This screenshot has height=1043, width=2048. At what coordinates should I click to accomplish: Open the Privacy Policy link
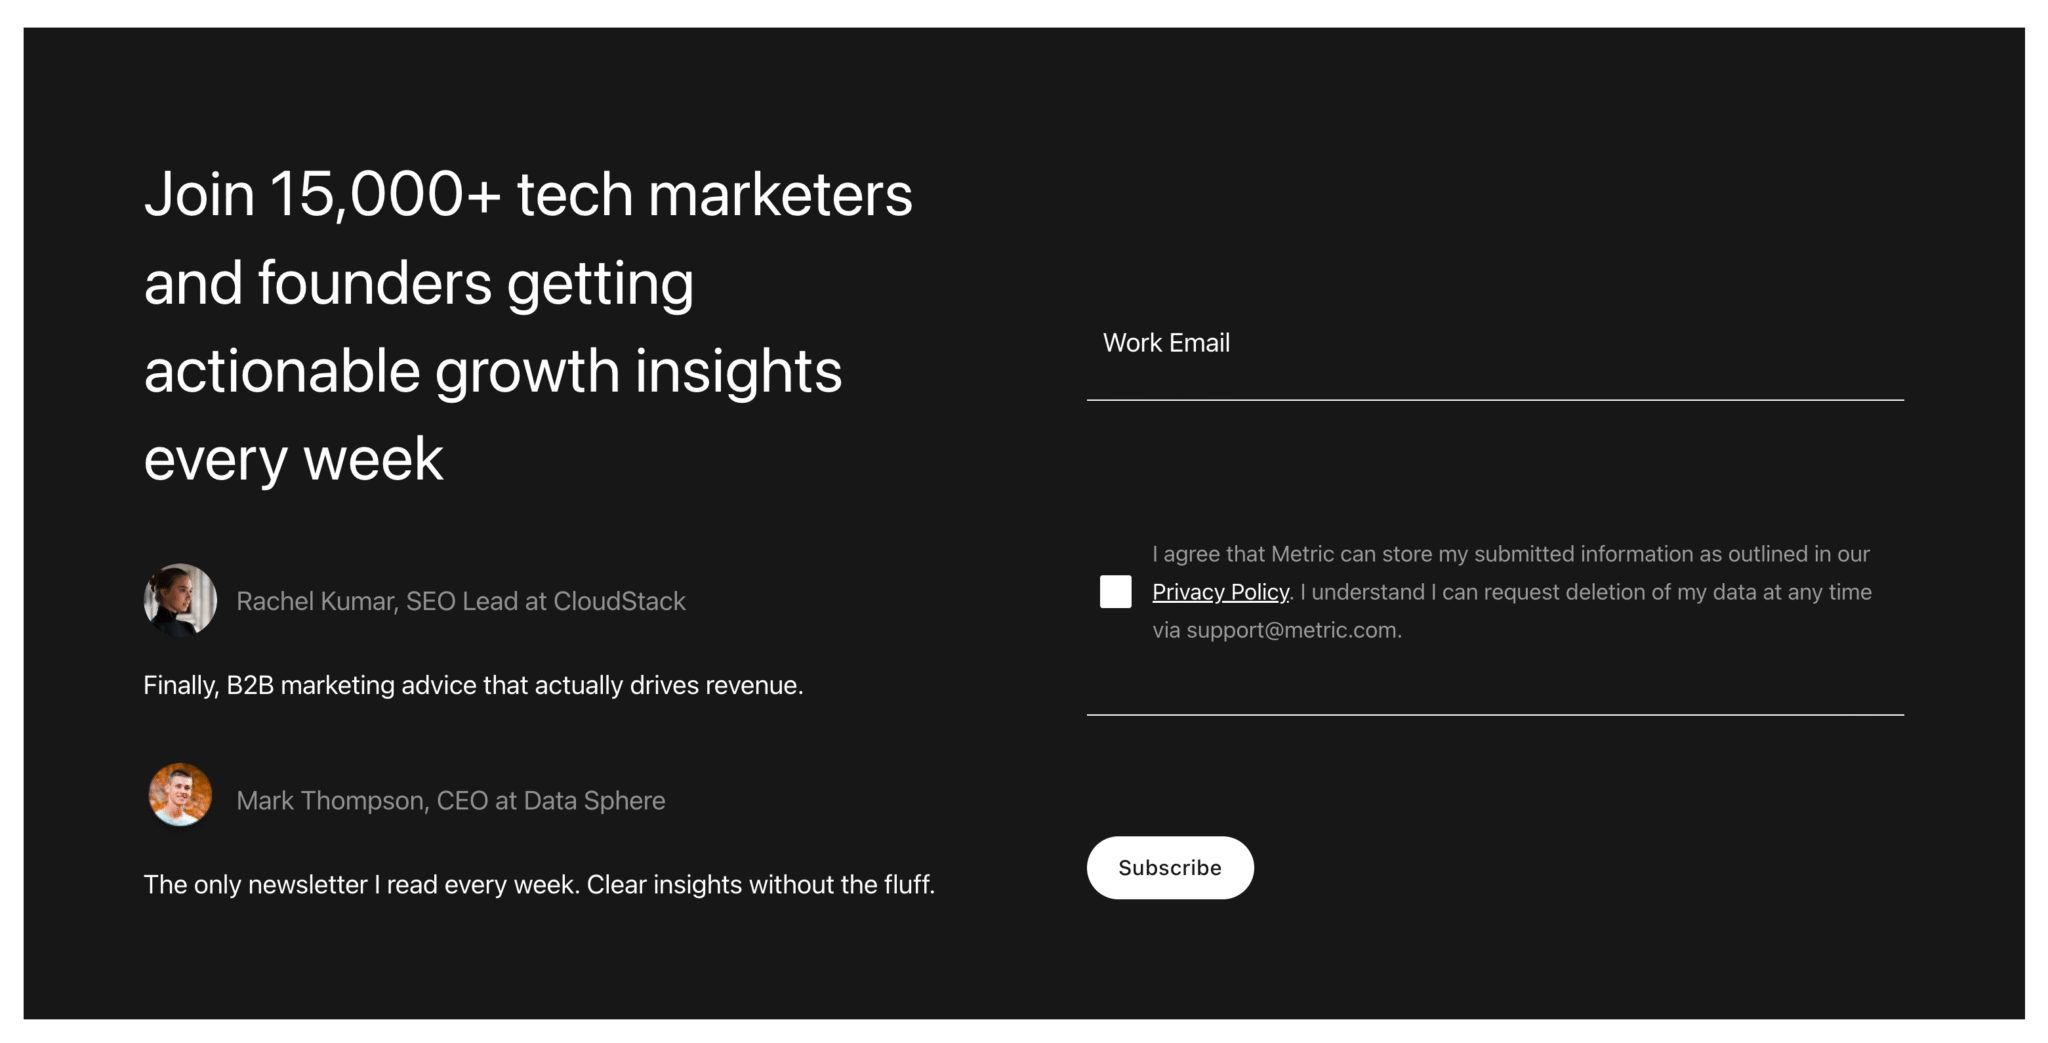(x=1220, y=592)
